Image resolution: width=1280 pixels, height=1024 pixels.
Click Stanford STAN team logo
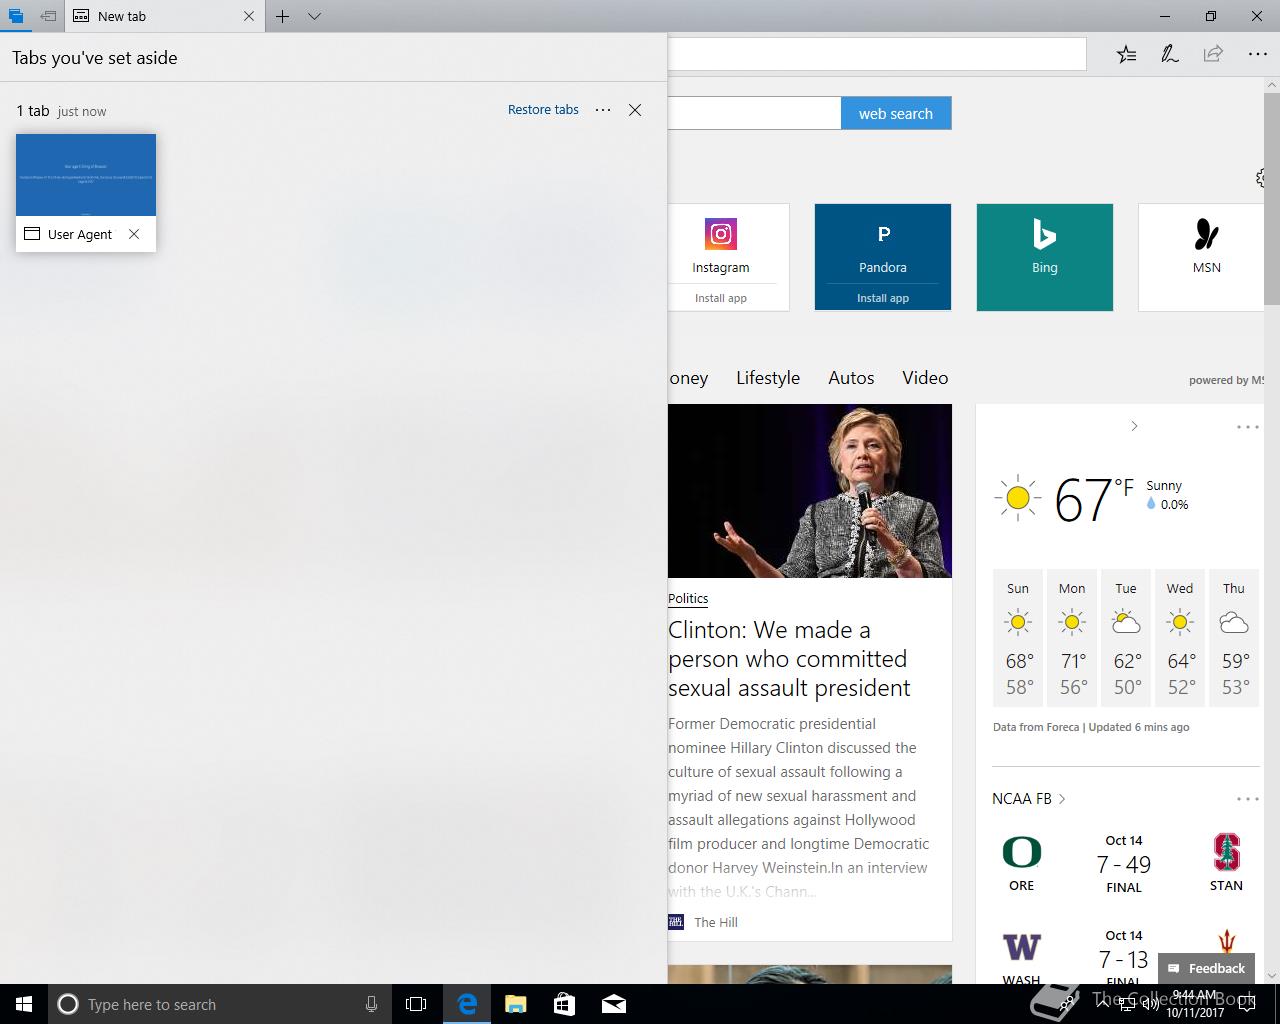click(1226, 853)
